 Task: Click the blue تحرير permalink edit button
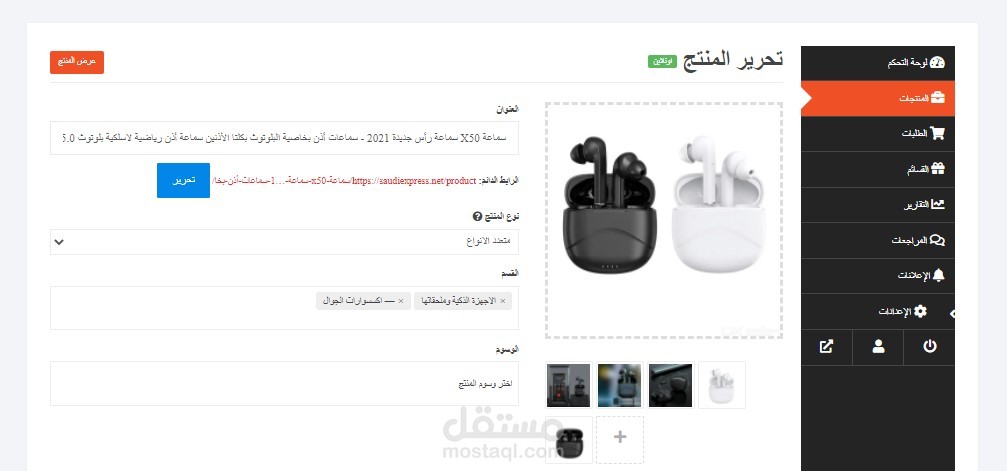(183, 181)
